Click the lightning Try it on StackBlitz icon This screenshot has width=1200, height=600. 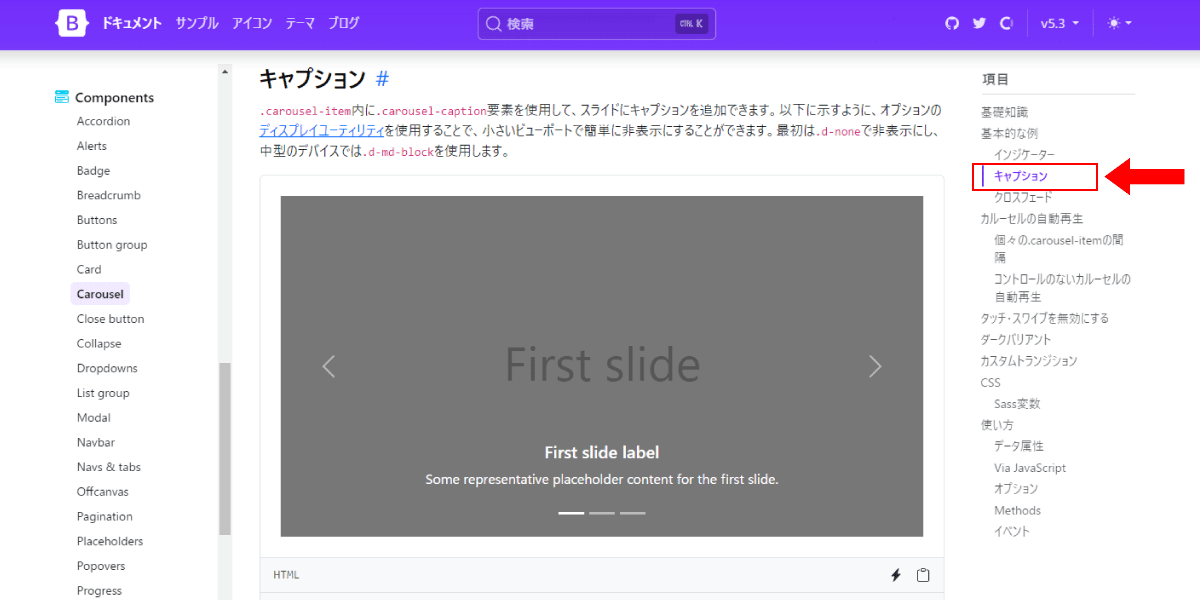[896, 575]
